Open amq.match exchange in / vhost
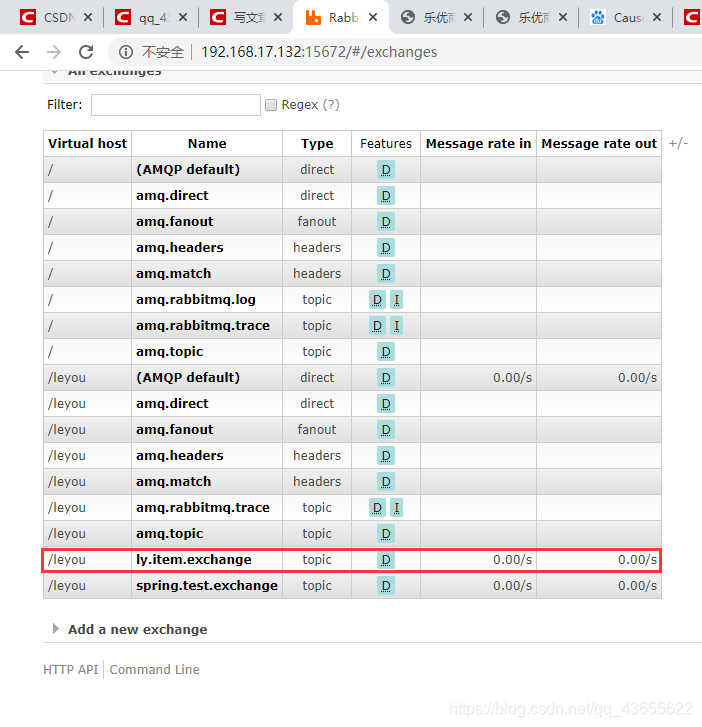702x727 pixels. click(173, 274)
